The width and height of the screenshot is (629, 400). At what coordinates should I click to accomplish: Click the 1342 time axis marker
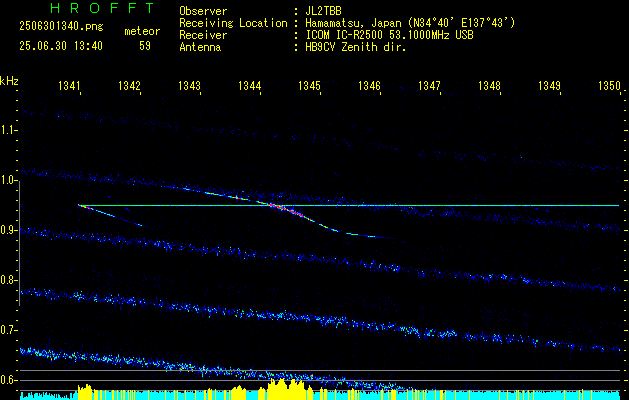pos(129,85)
